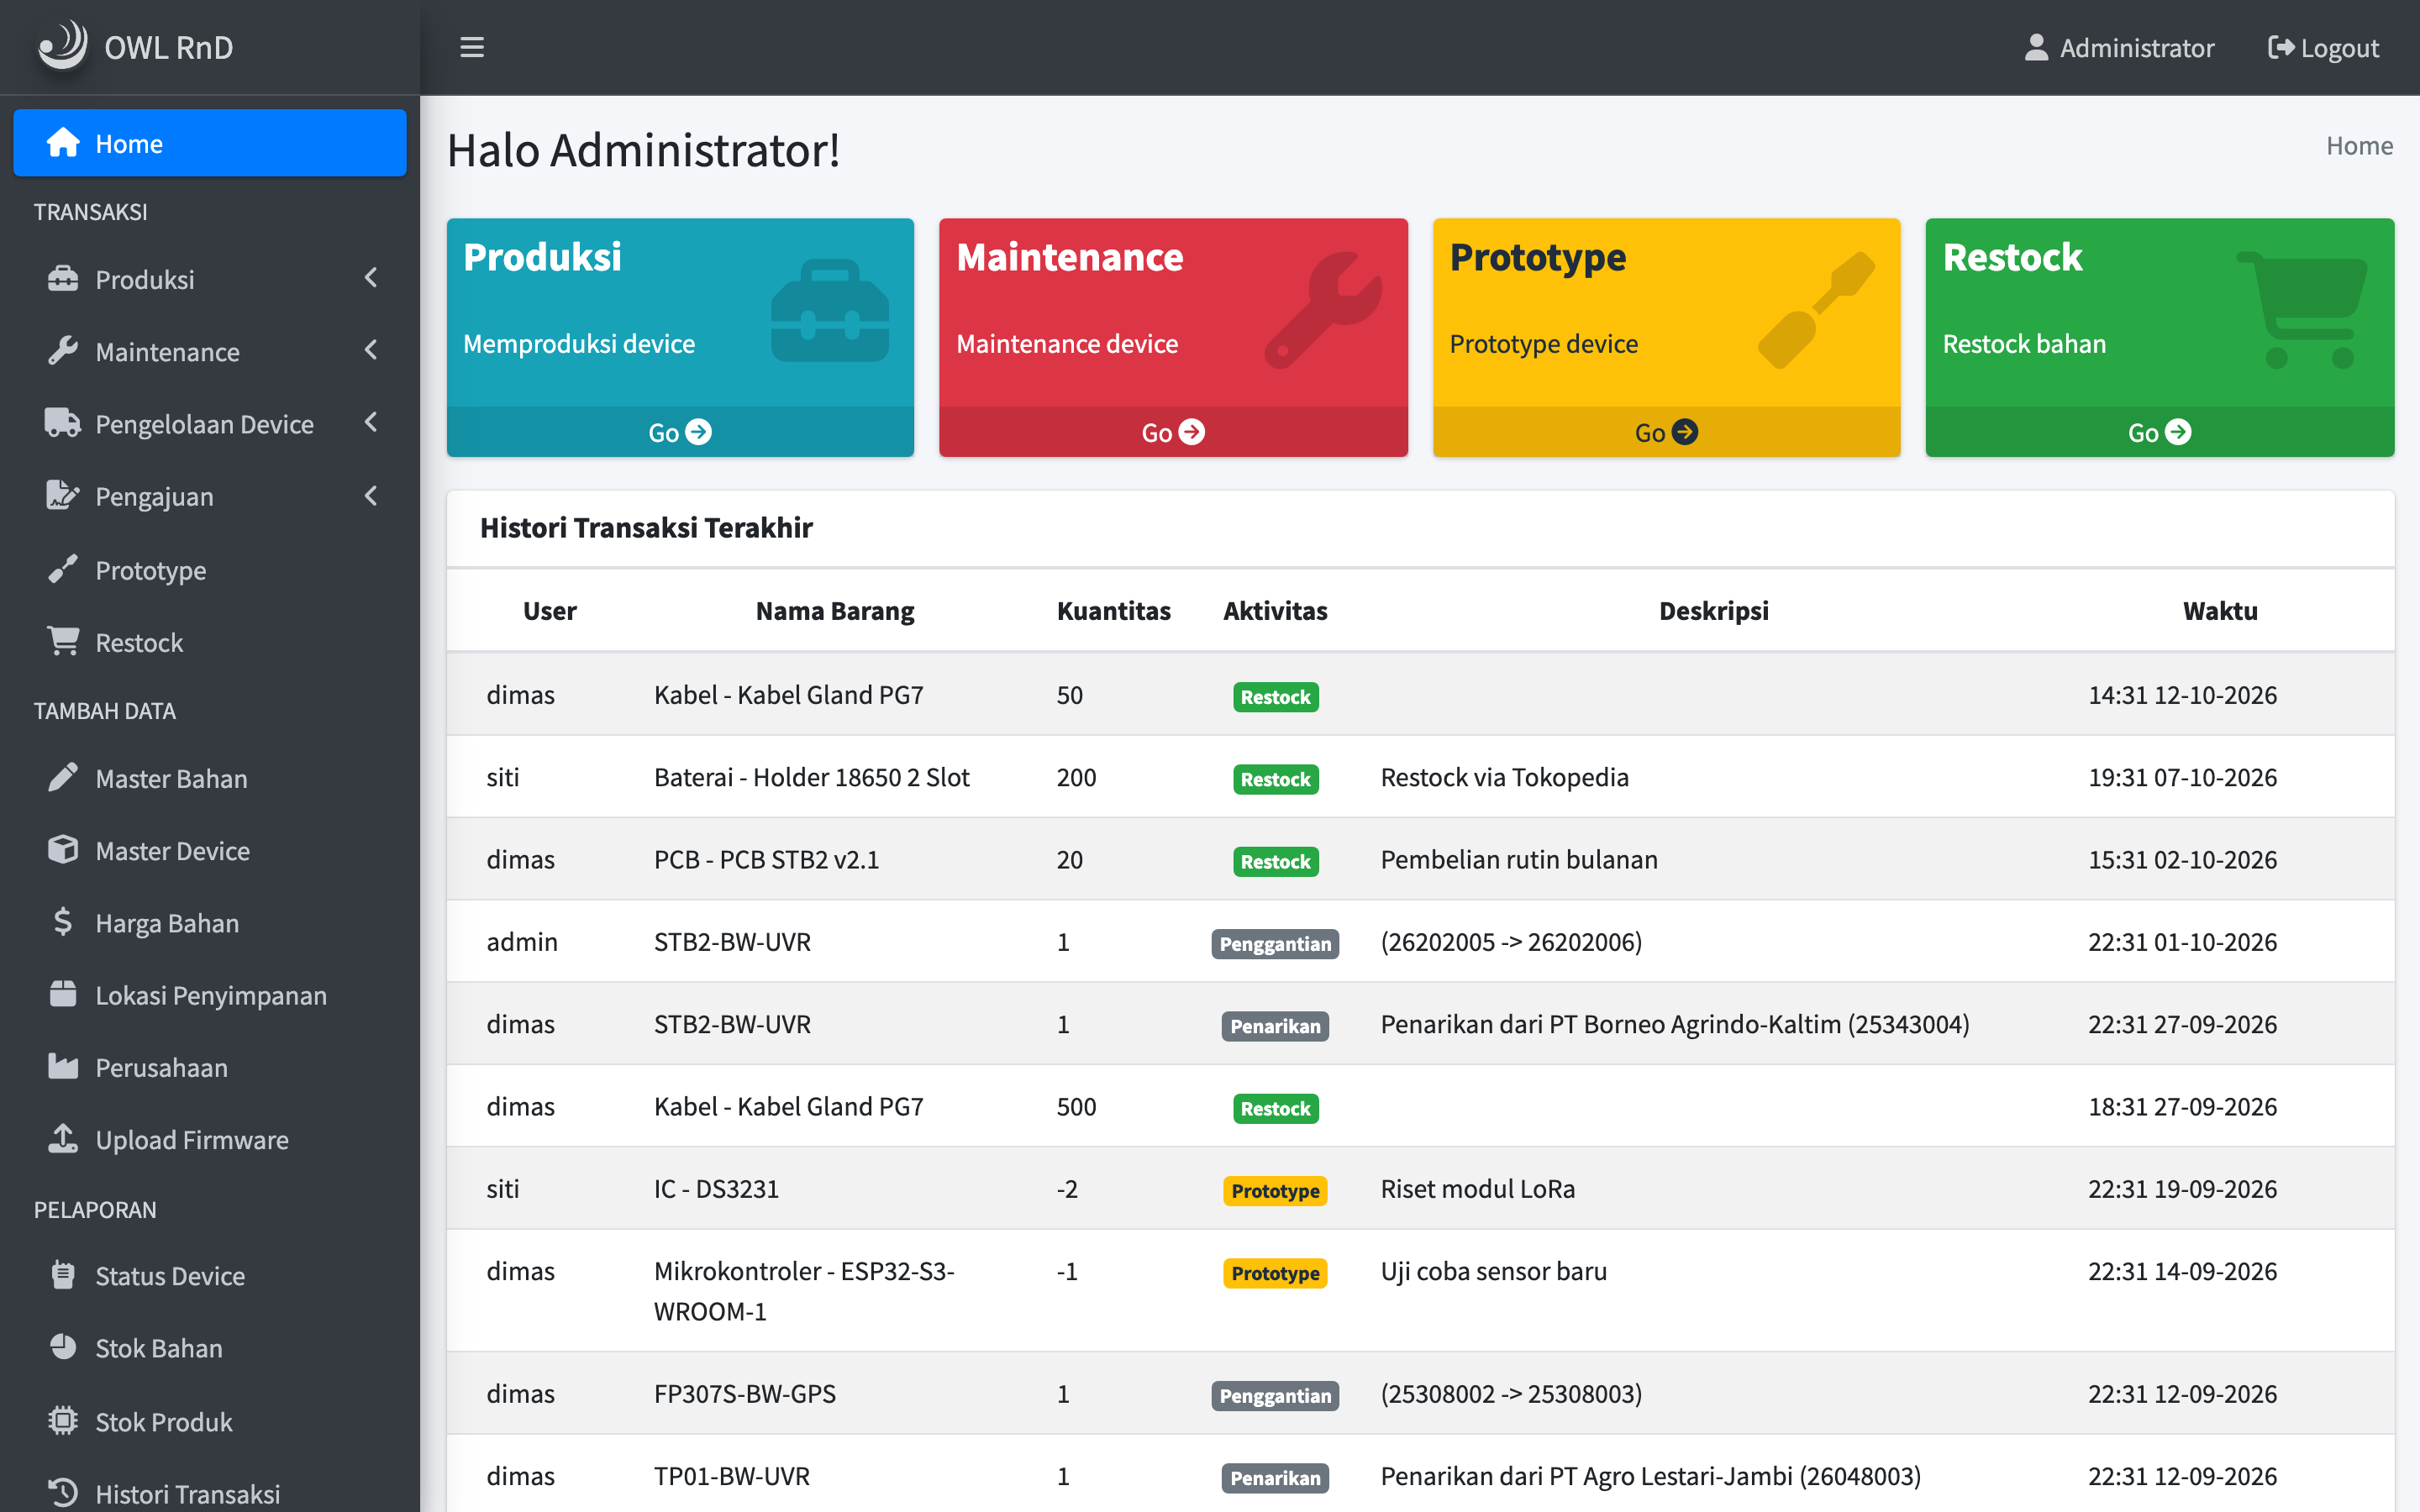Click the Upload Firmware upload icon
This screenshot has height=1512, width=2420.
(x=63, y=1138)
